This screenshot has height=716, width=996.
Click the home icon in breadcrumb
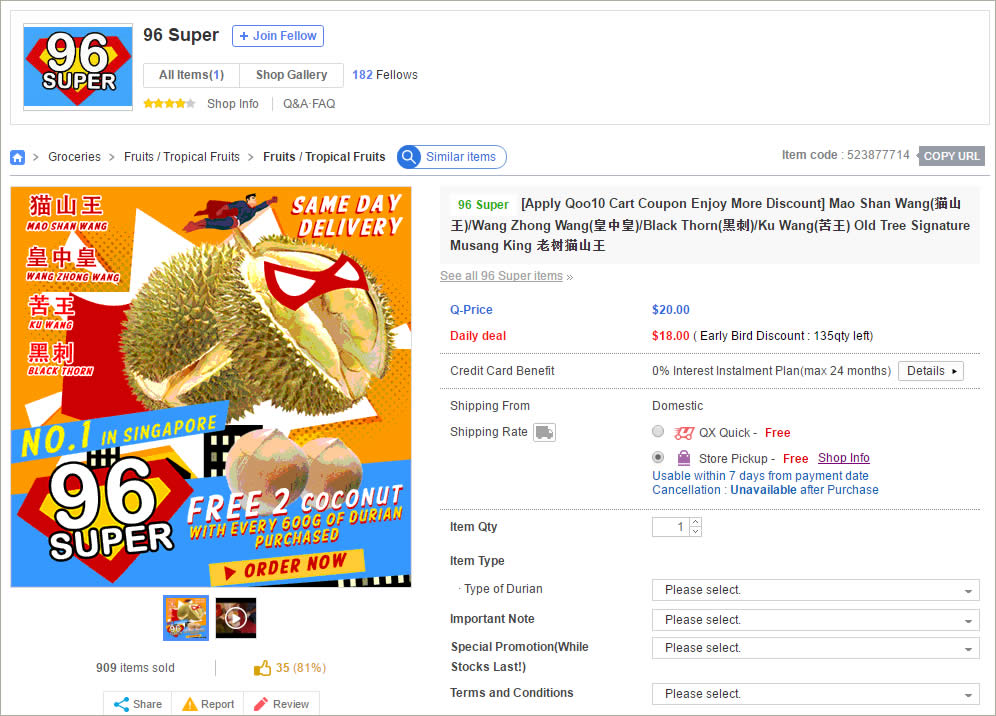(x=18, y=157)
